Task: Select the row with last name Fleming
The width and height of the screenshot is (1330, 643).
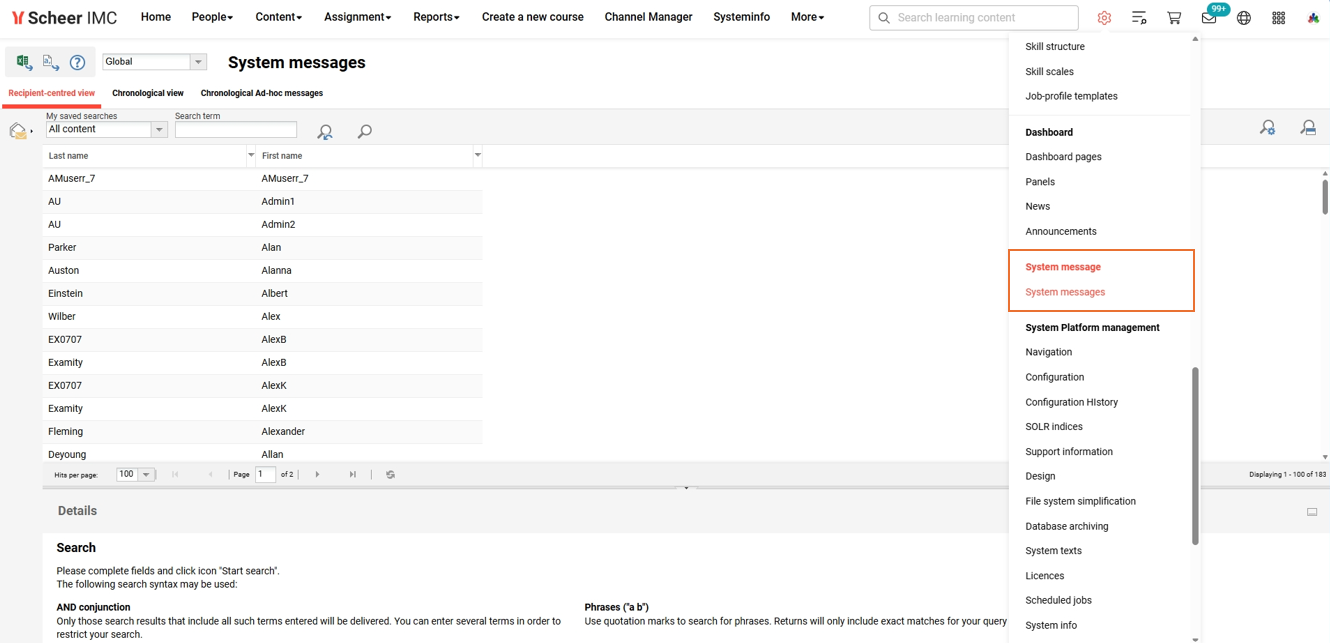Action: (262, 431)
